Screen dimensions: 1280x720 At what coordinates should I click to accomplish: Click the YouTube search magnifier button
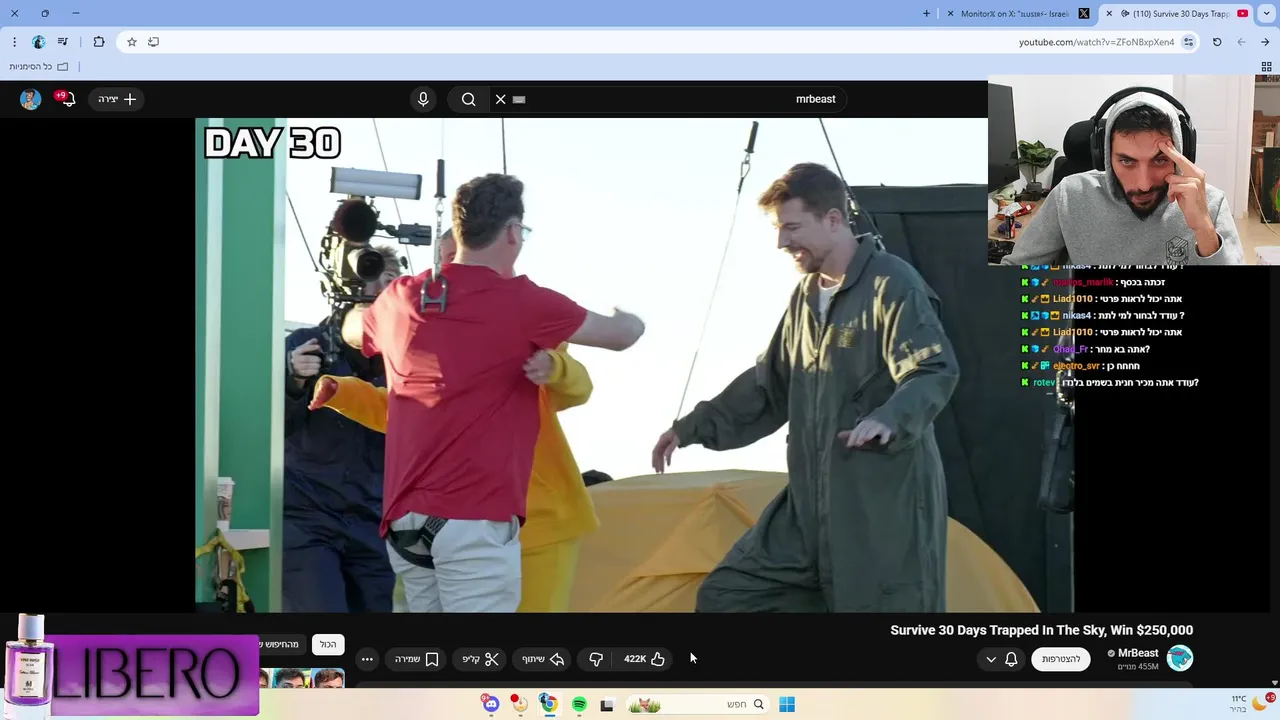point(468,99)
